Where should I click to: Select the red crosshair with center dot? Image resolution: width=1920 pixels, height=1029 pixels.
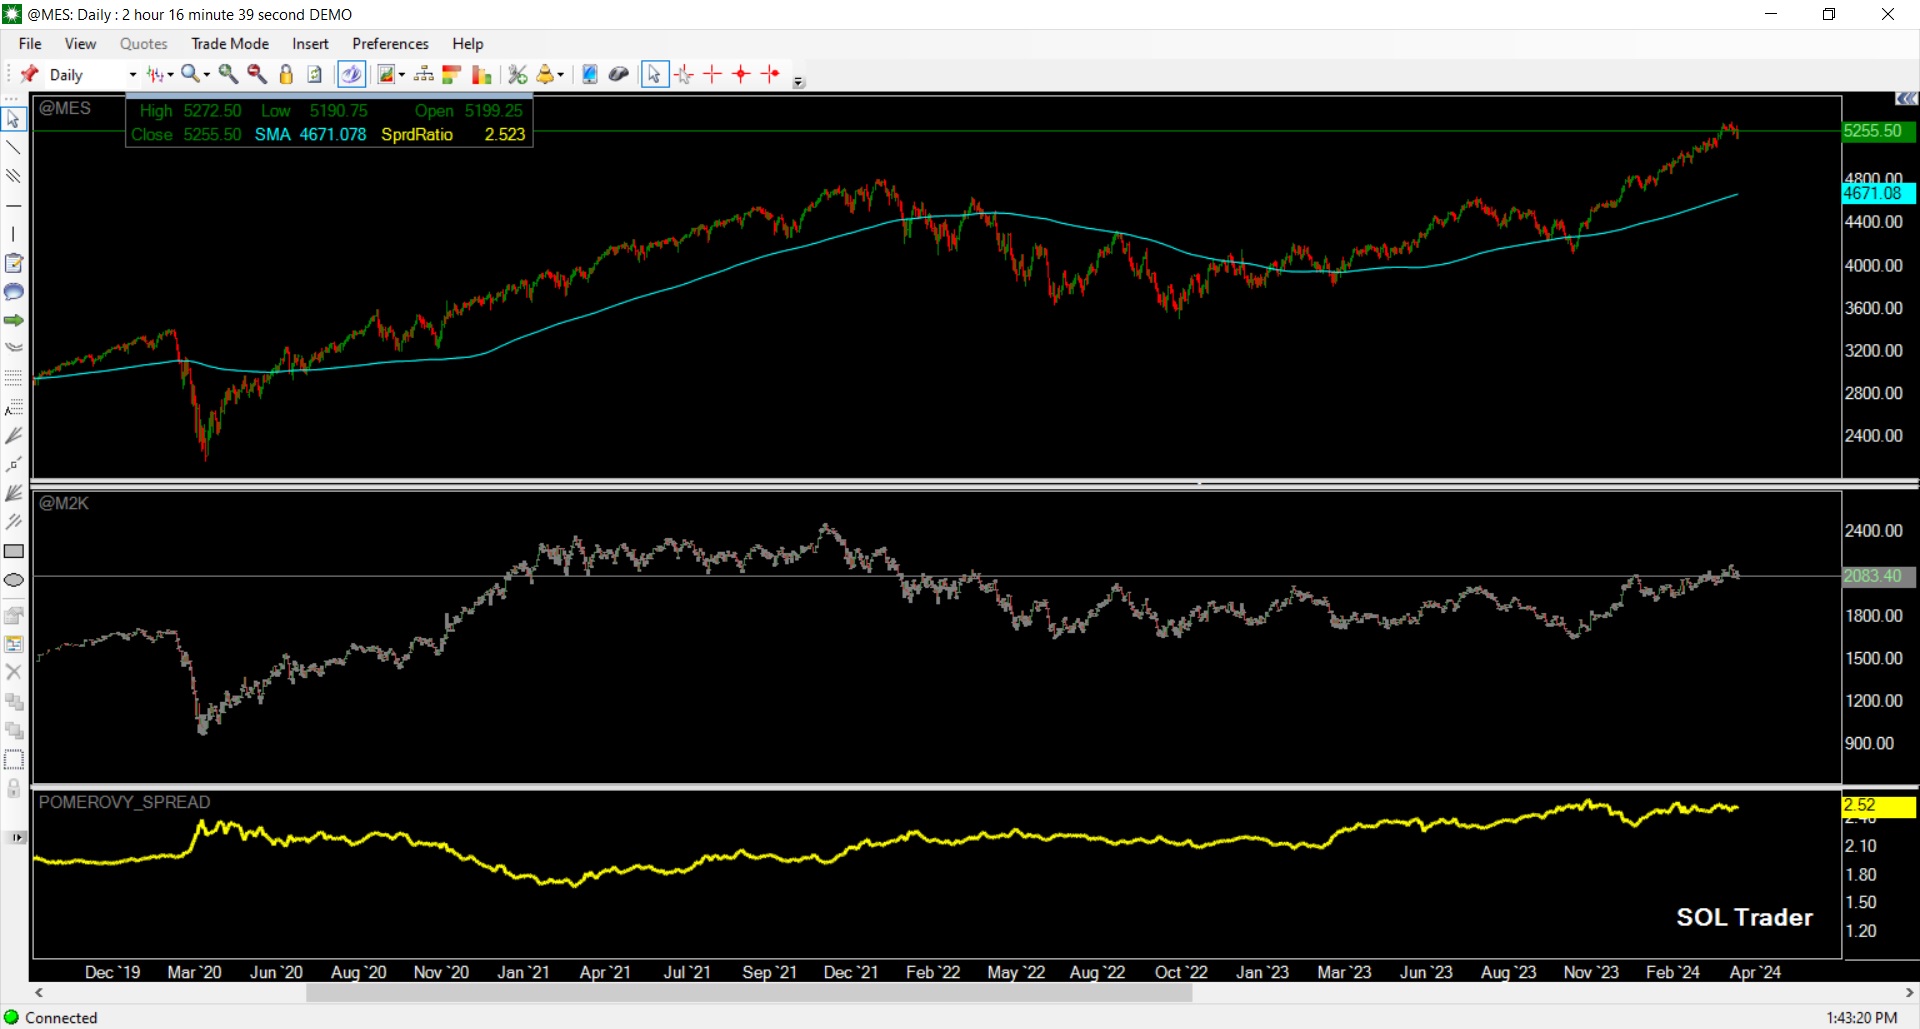click(x=741, y=74)
